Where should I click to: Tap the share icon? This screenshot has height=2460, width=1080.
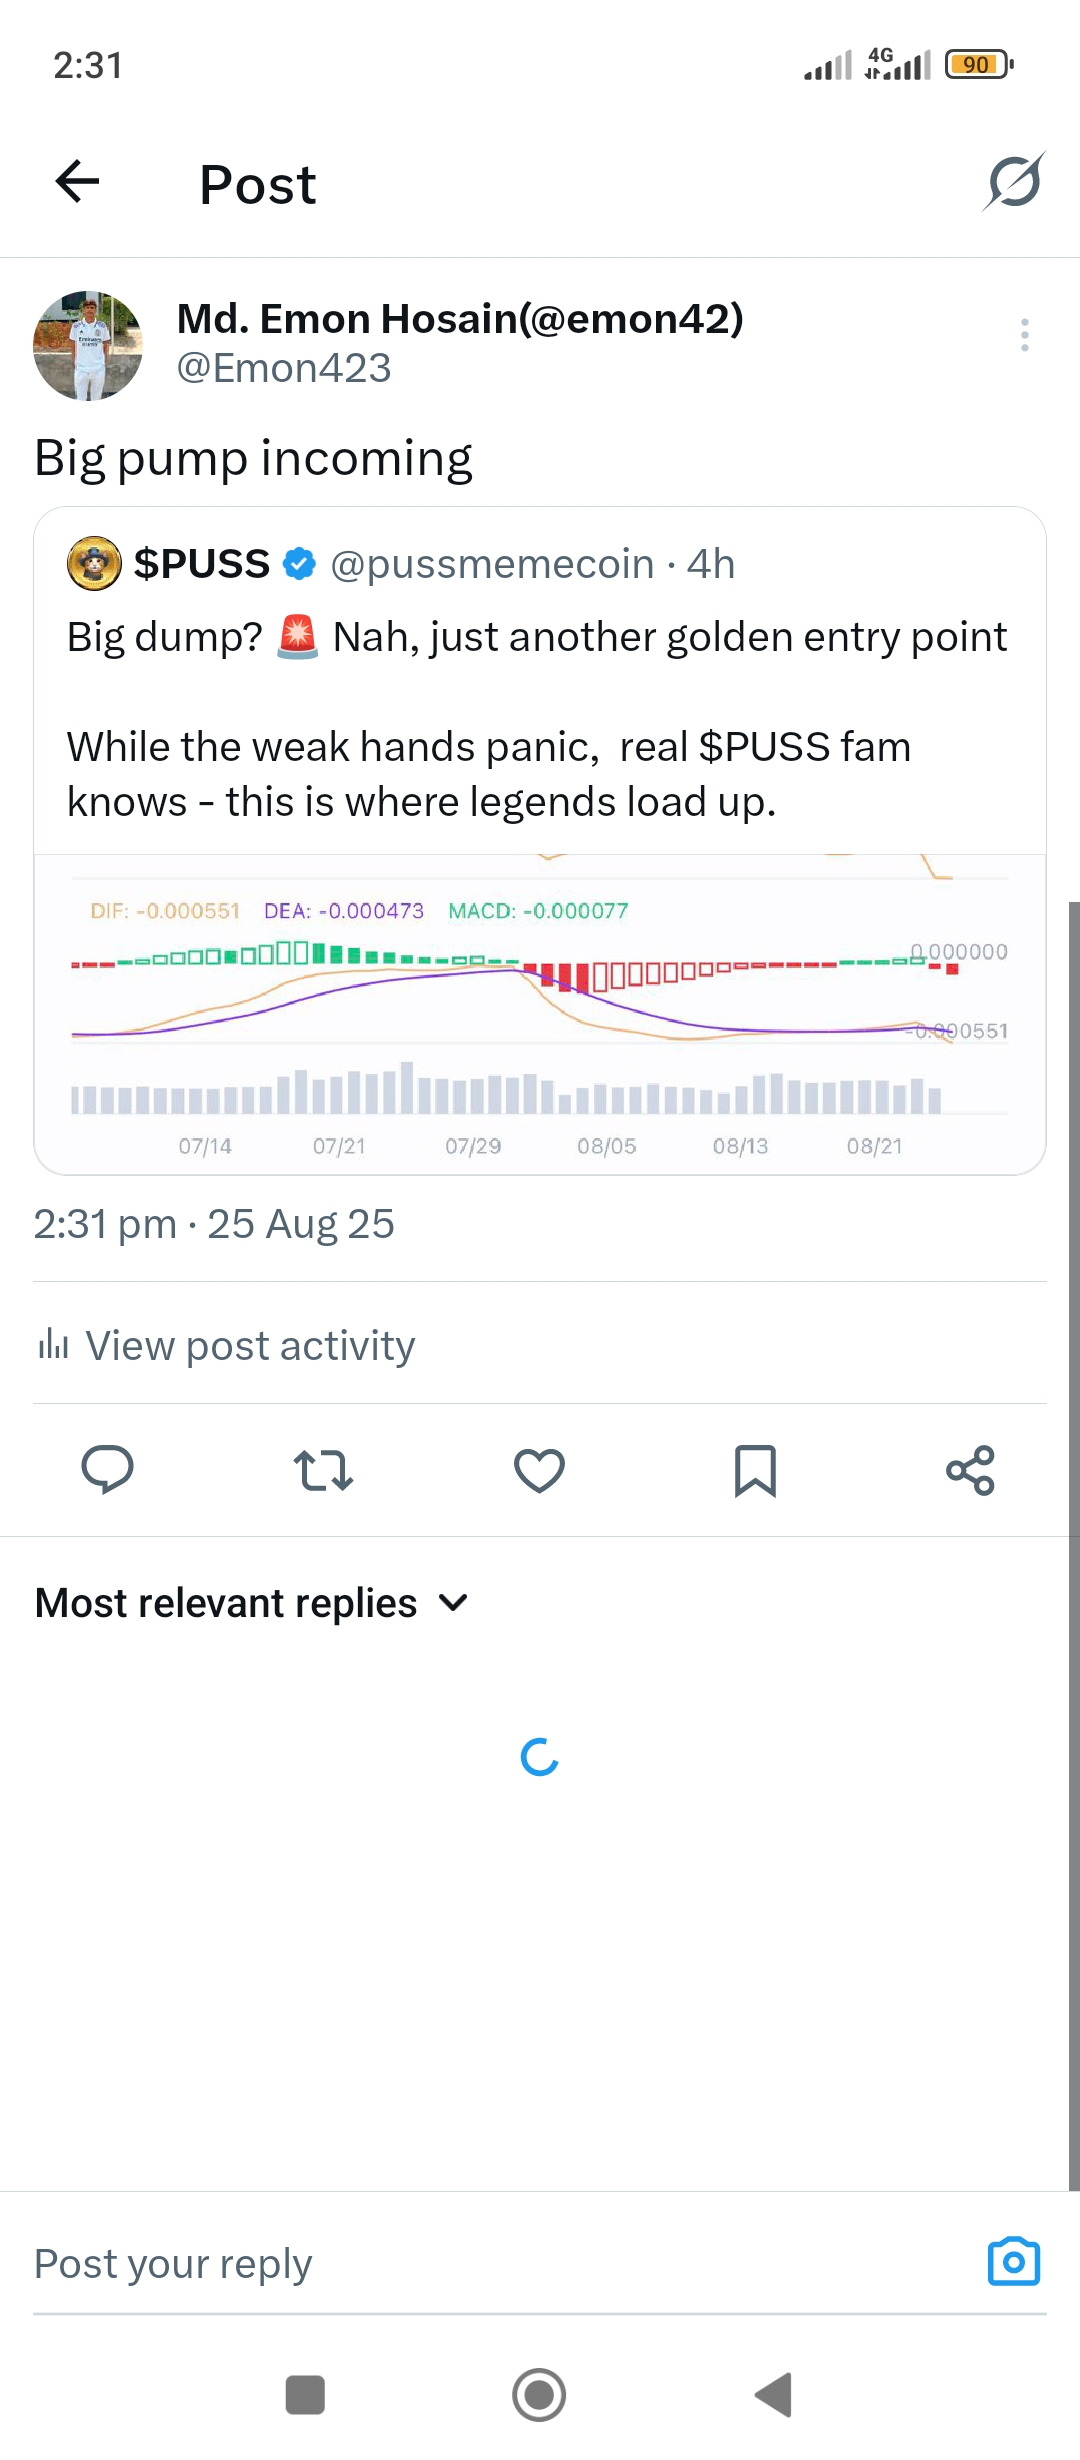(970, 1470)
